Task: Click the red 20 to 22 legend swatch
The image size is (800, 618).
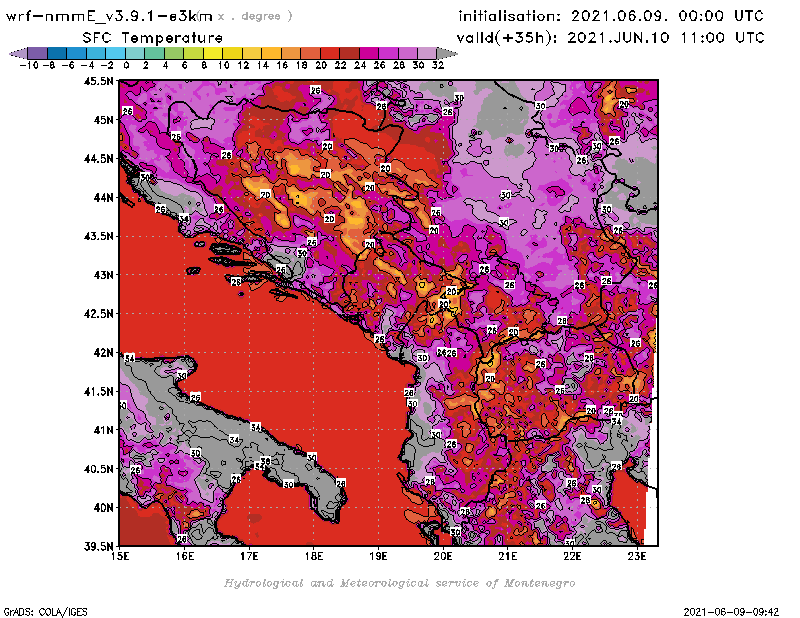Action: 330,53
